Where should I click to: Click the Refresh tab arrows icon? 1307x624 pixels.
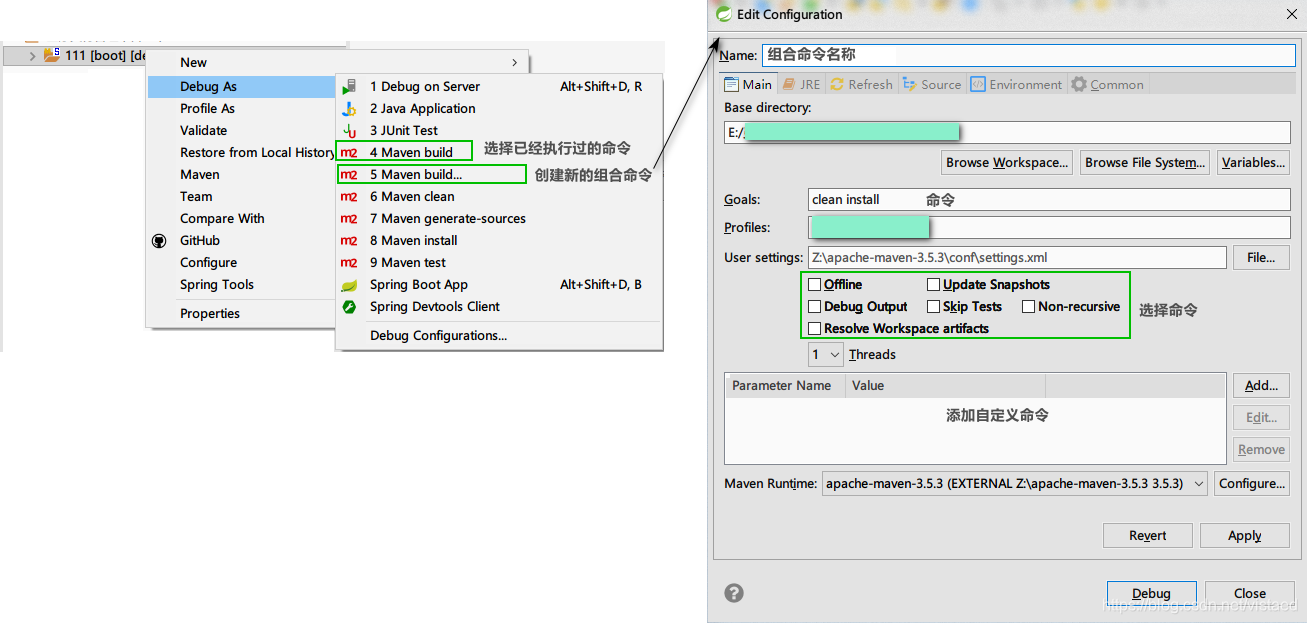point(837,85)
